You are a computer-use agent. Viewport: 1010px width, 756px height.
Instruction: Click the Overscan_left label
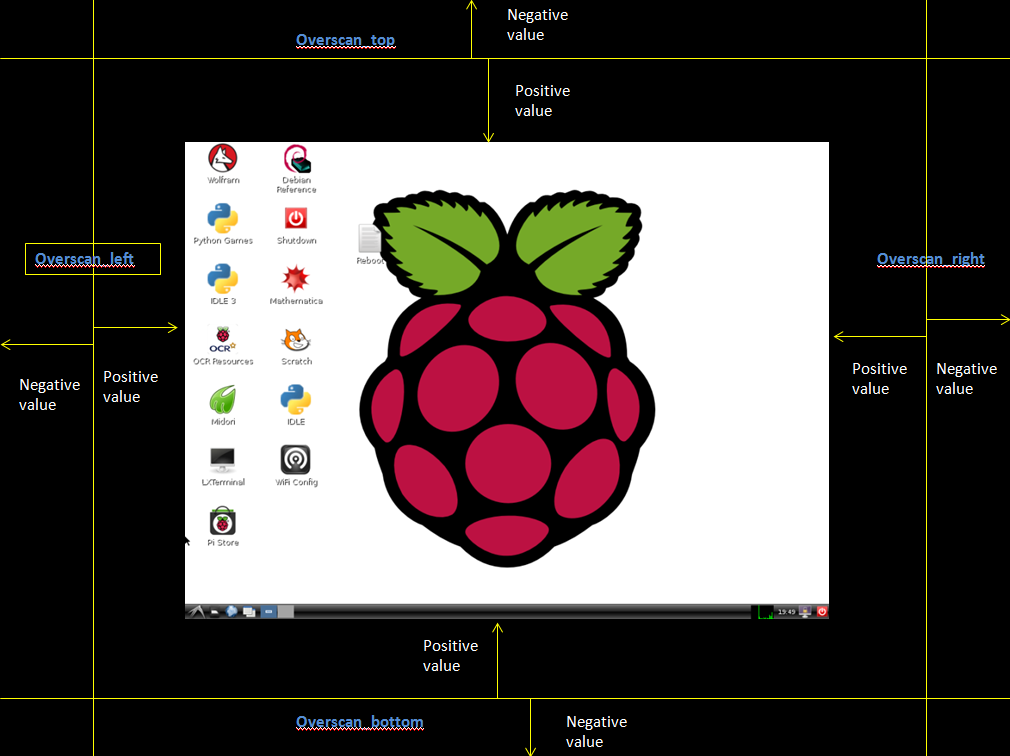coord(84,259)
